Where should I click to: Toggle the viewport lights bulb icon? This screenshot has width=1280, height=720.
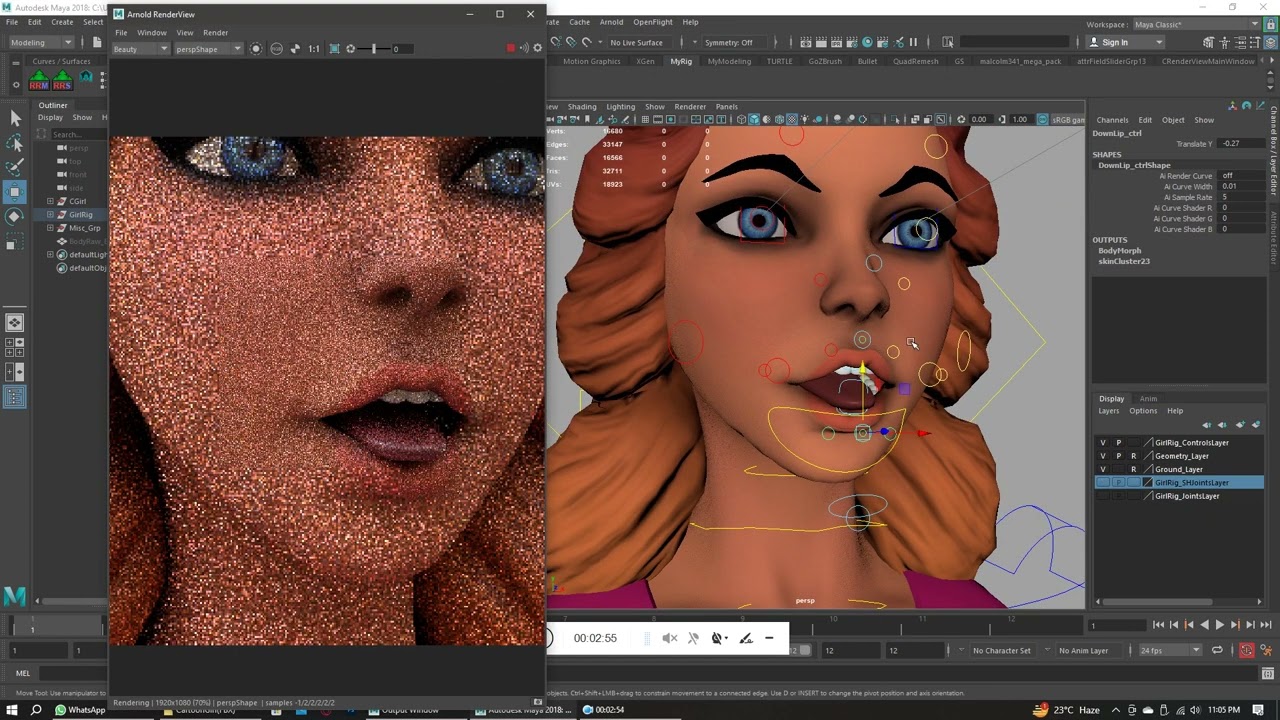(x=805, y=119)
